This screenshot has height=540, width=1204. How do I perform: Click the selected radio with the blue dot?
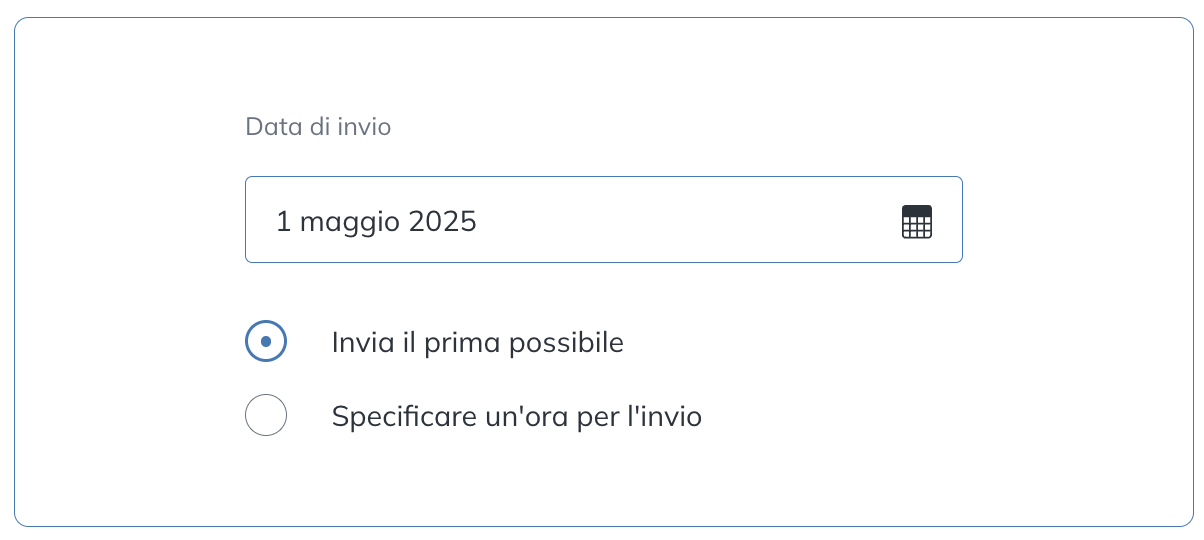266,342
